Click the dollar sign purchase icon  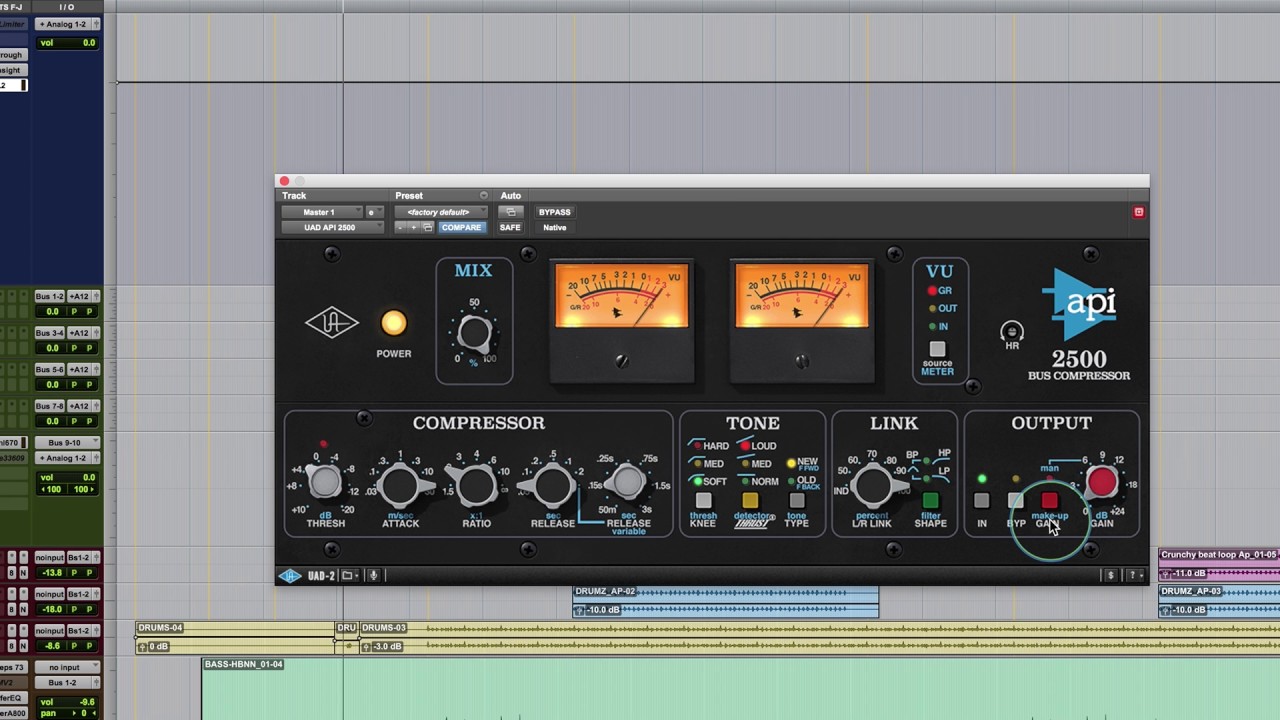click(x=1110, y=576)
